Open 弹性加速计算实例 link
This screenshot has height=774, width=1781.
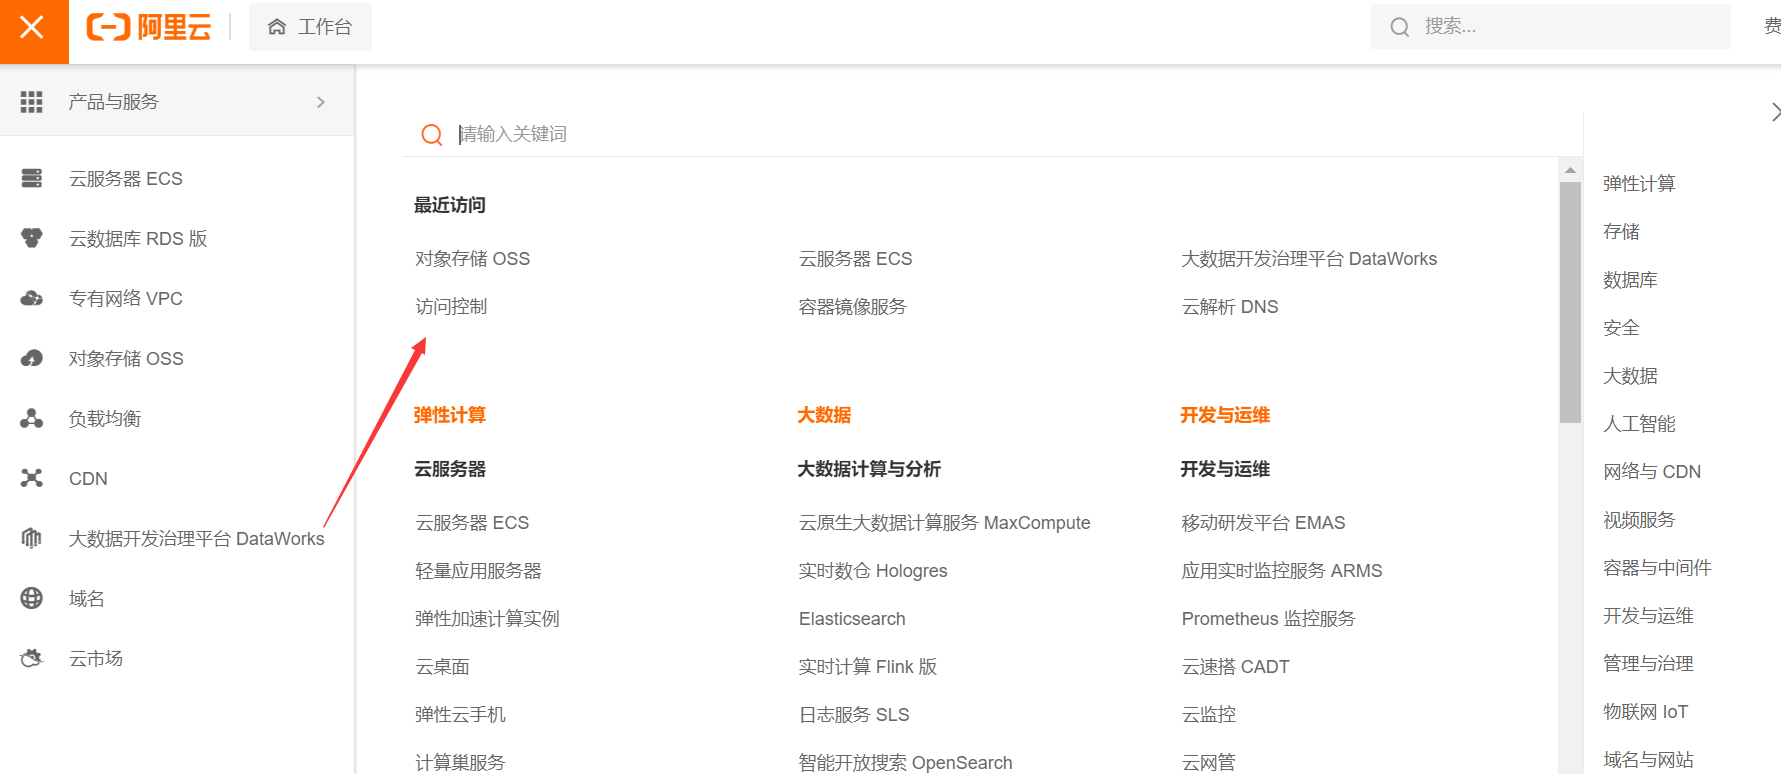[x=487, y=619]
